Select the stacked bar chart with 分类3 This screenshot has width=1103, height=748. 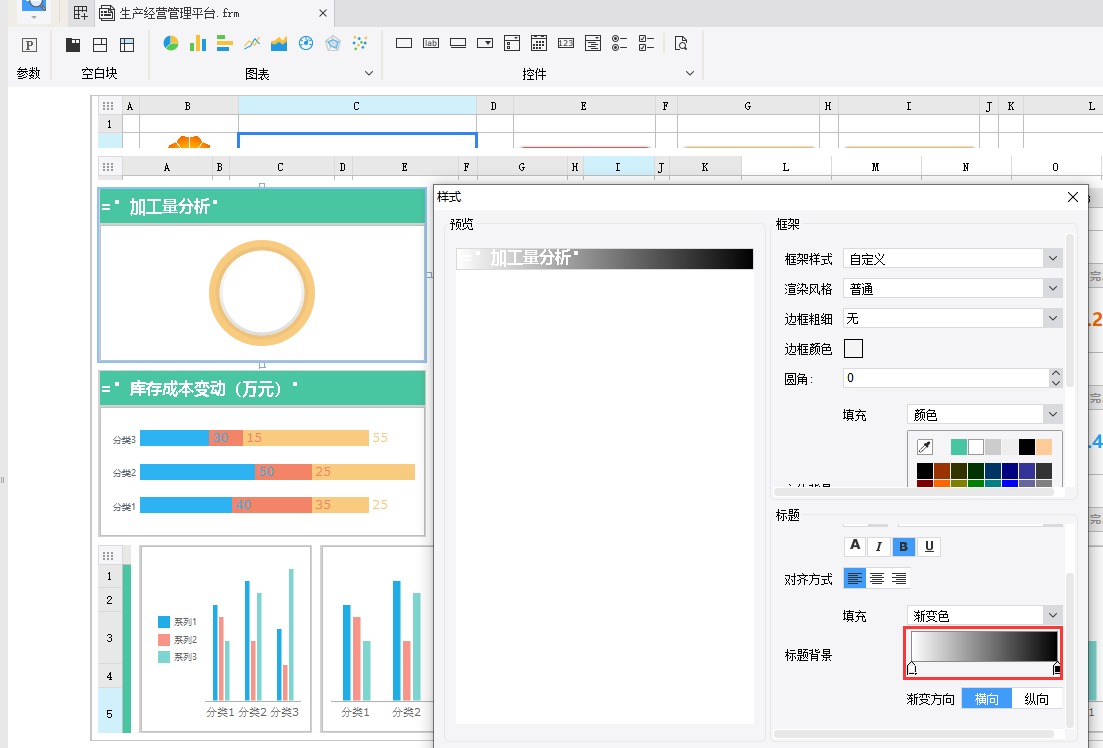point(262,471)
